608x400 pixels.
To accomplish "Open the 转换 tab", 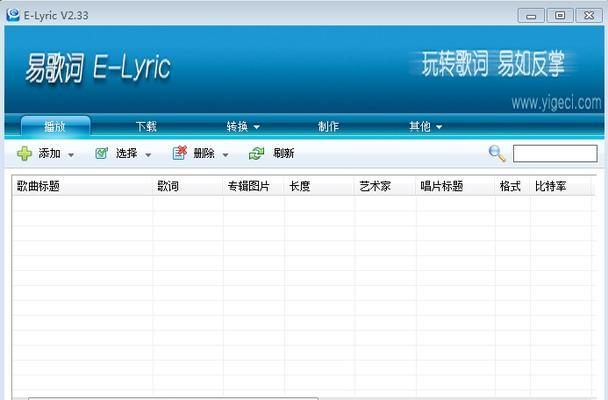I will 237,126.
